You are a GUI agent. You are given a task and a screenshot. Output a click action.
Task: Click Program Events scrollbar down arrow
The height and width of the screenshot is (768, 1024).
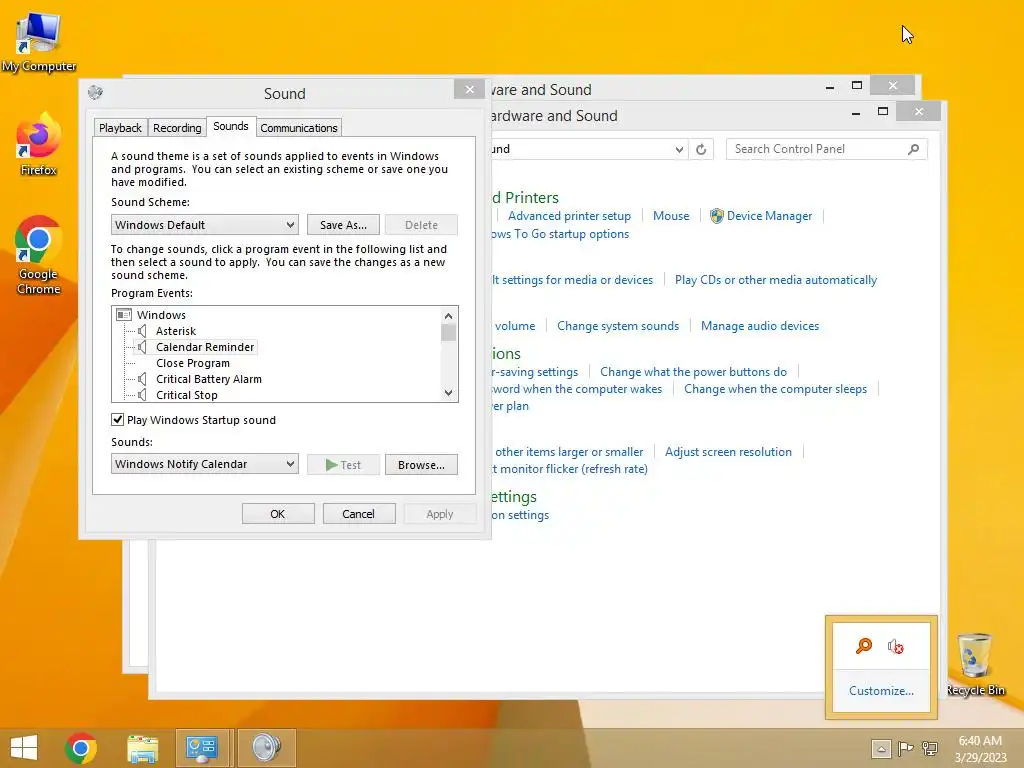448,392
